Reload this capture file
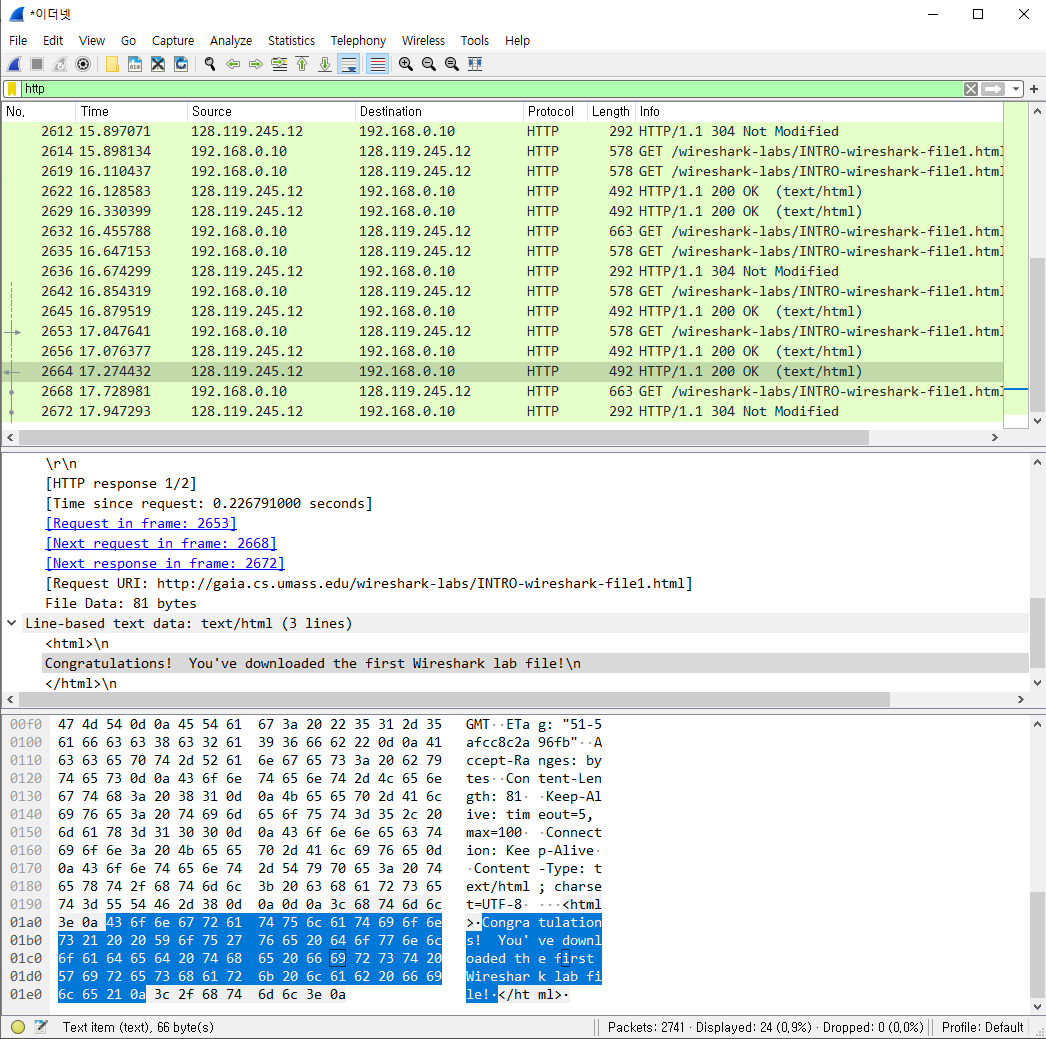The width and height of the screenshot is (1046, 1039). coord(181,64)
